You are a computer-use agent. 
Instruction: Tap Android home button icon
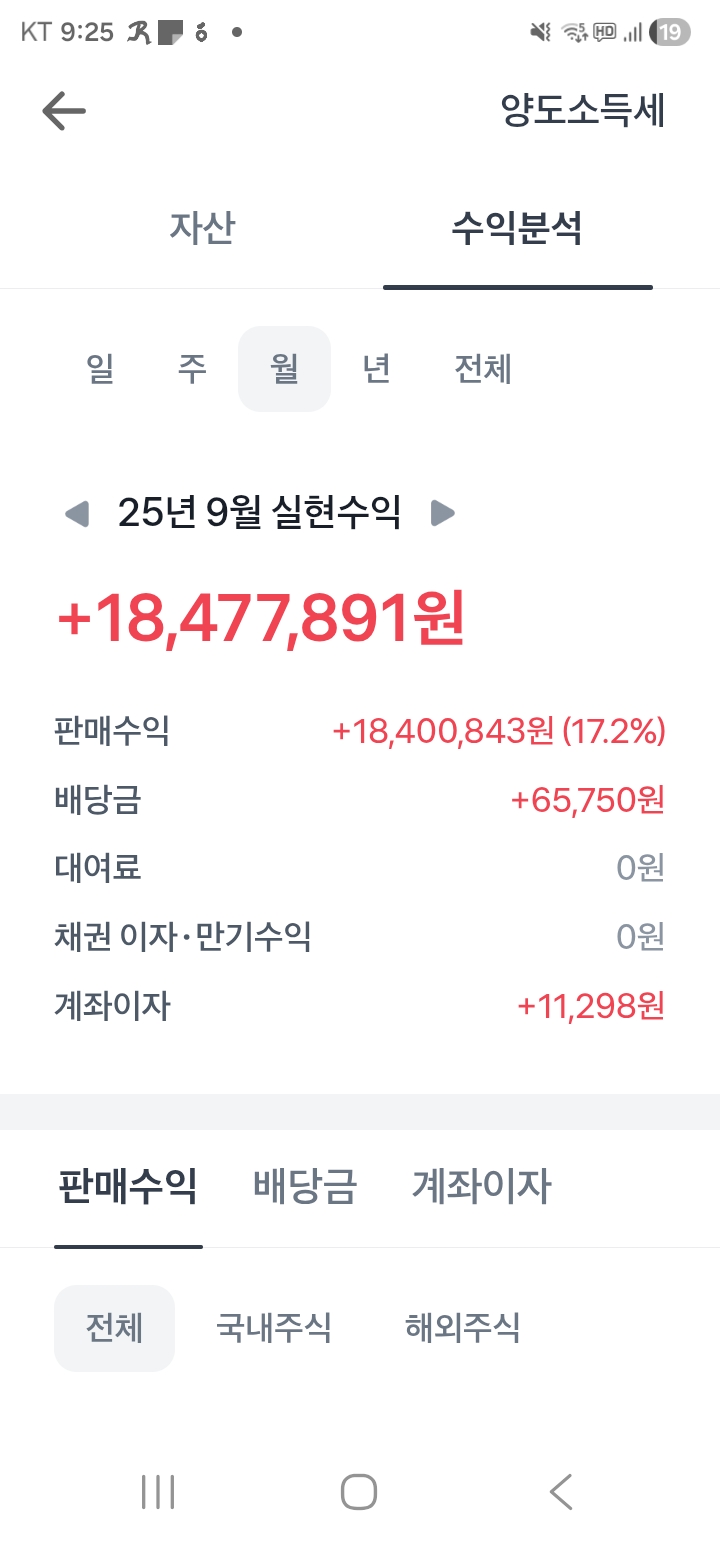pos(359,1491)
